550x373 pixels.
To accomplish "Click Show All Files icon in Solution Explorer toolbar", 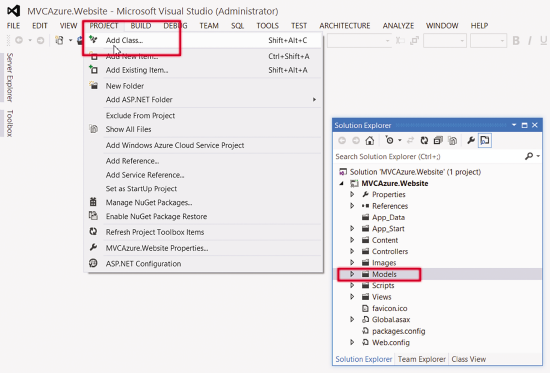I will pos(452,140).
